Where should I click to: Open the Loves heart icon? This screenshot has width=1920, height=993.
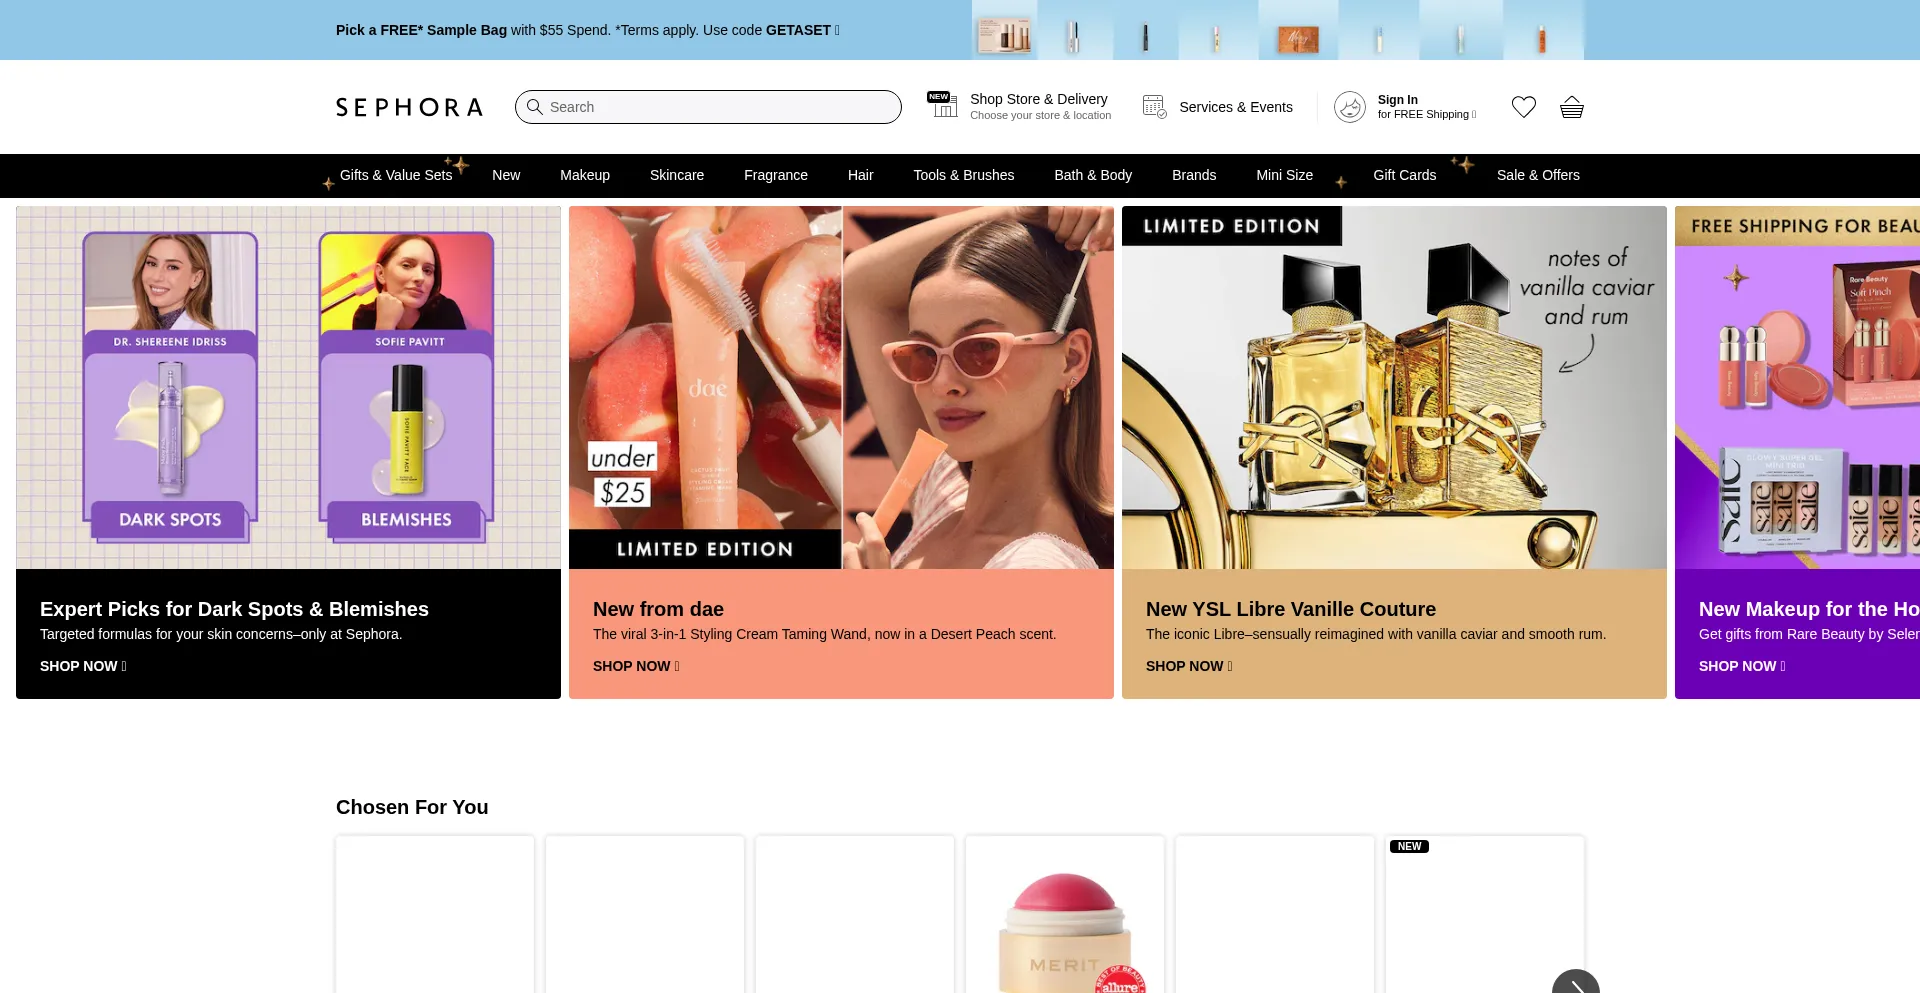pos(1523,107)
